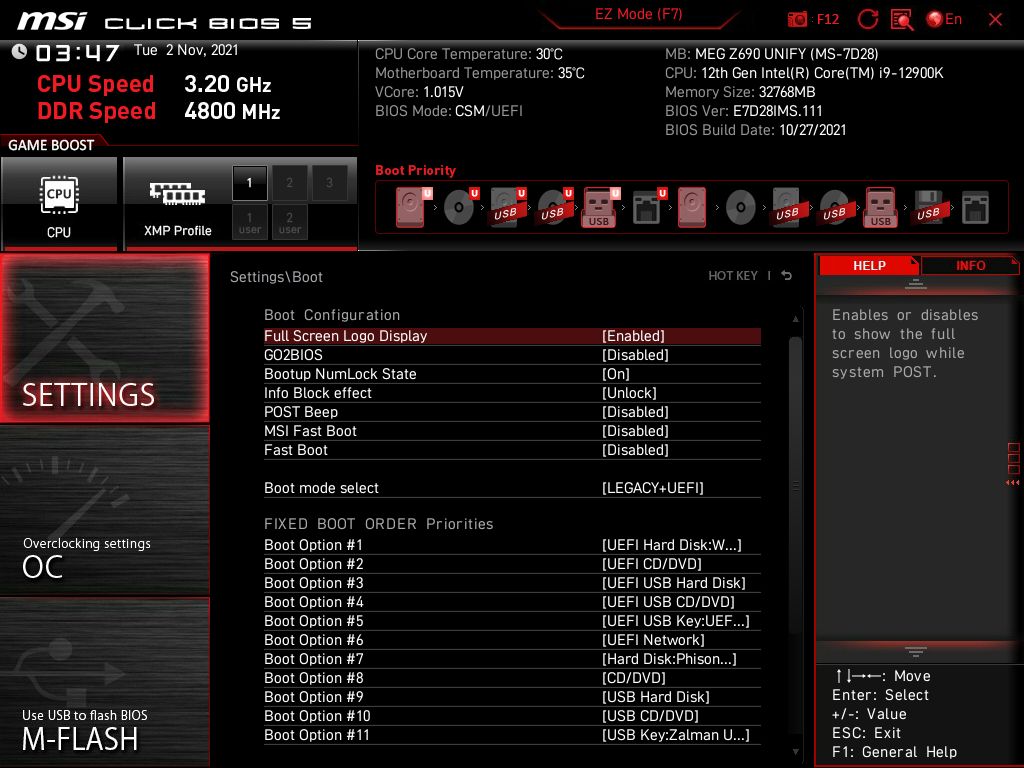Enable Game Boost CPU button
The image size is (1024, 768).
(59, 204)
